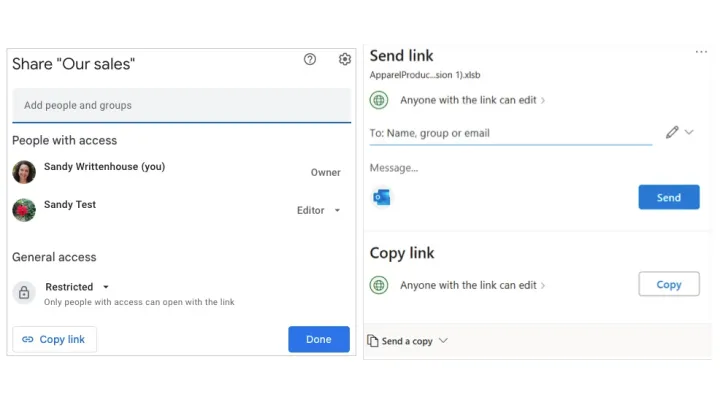
Task: Click the pencil edit permission icon
Action: coord(672,132)
